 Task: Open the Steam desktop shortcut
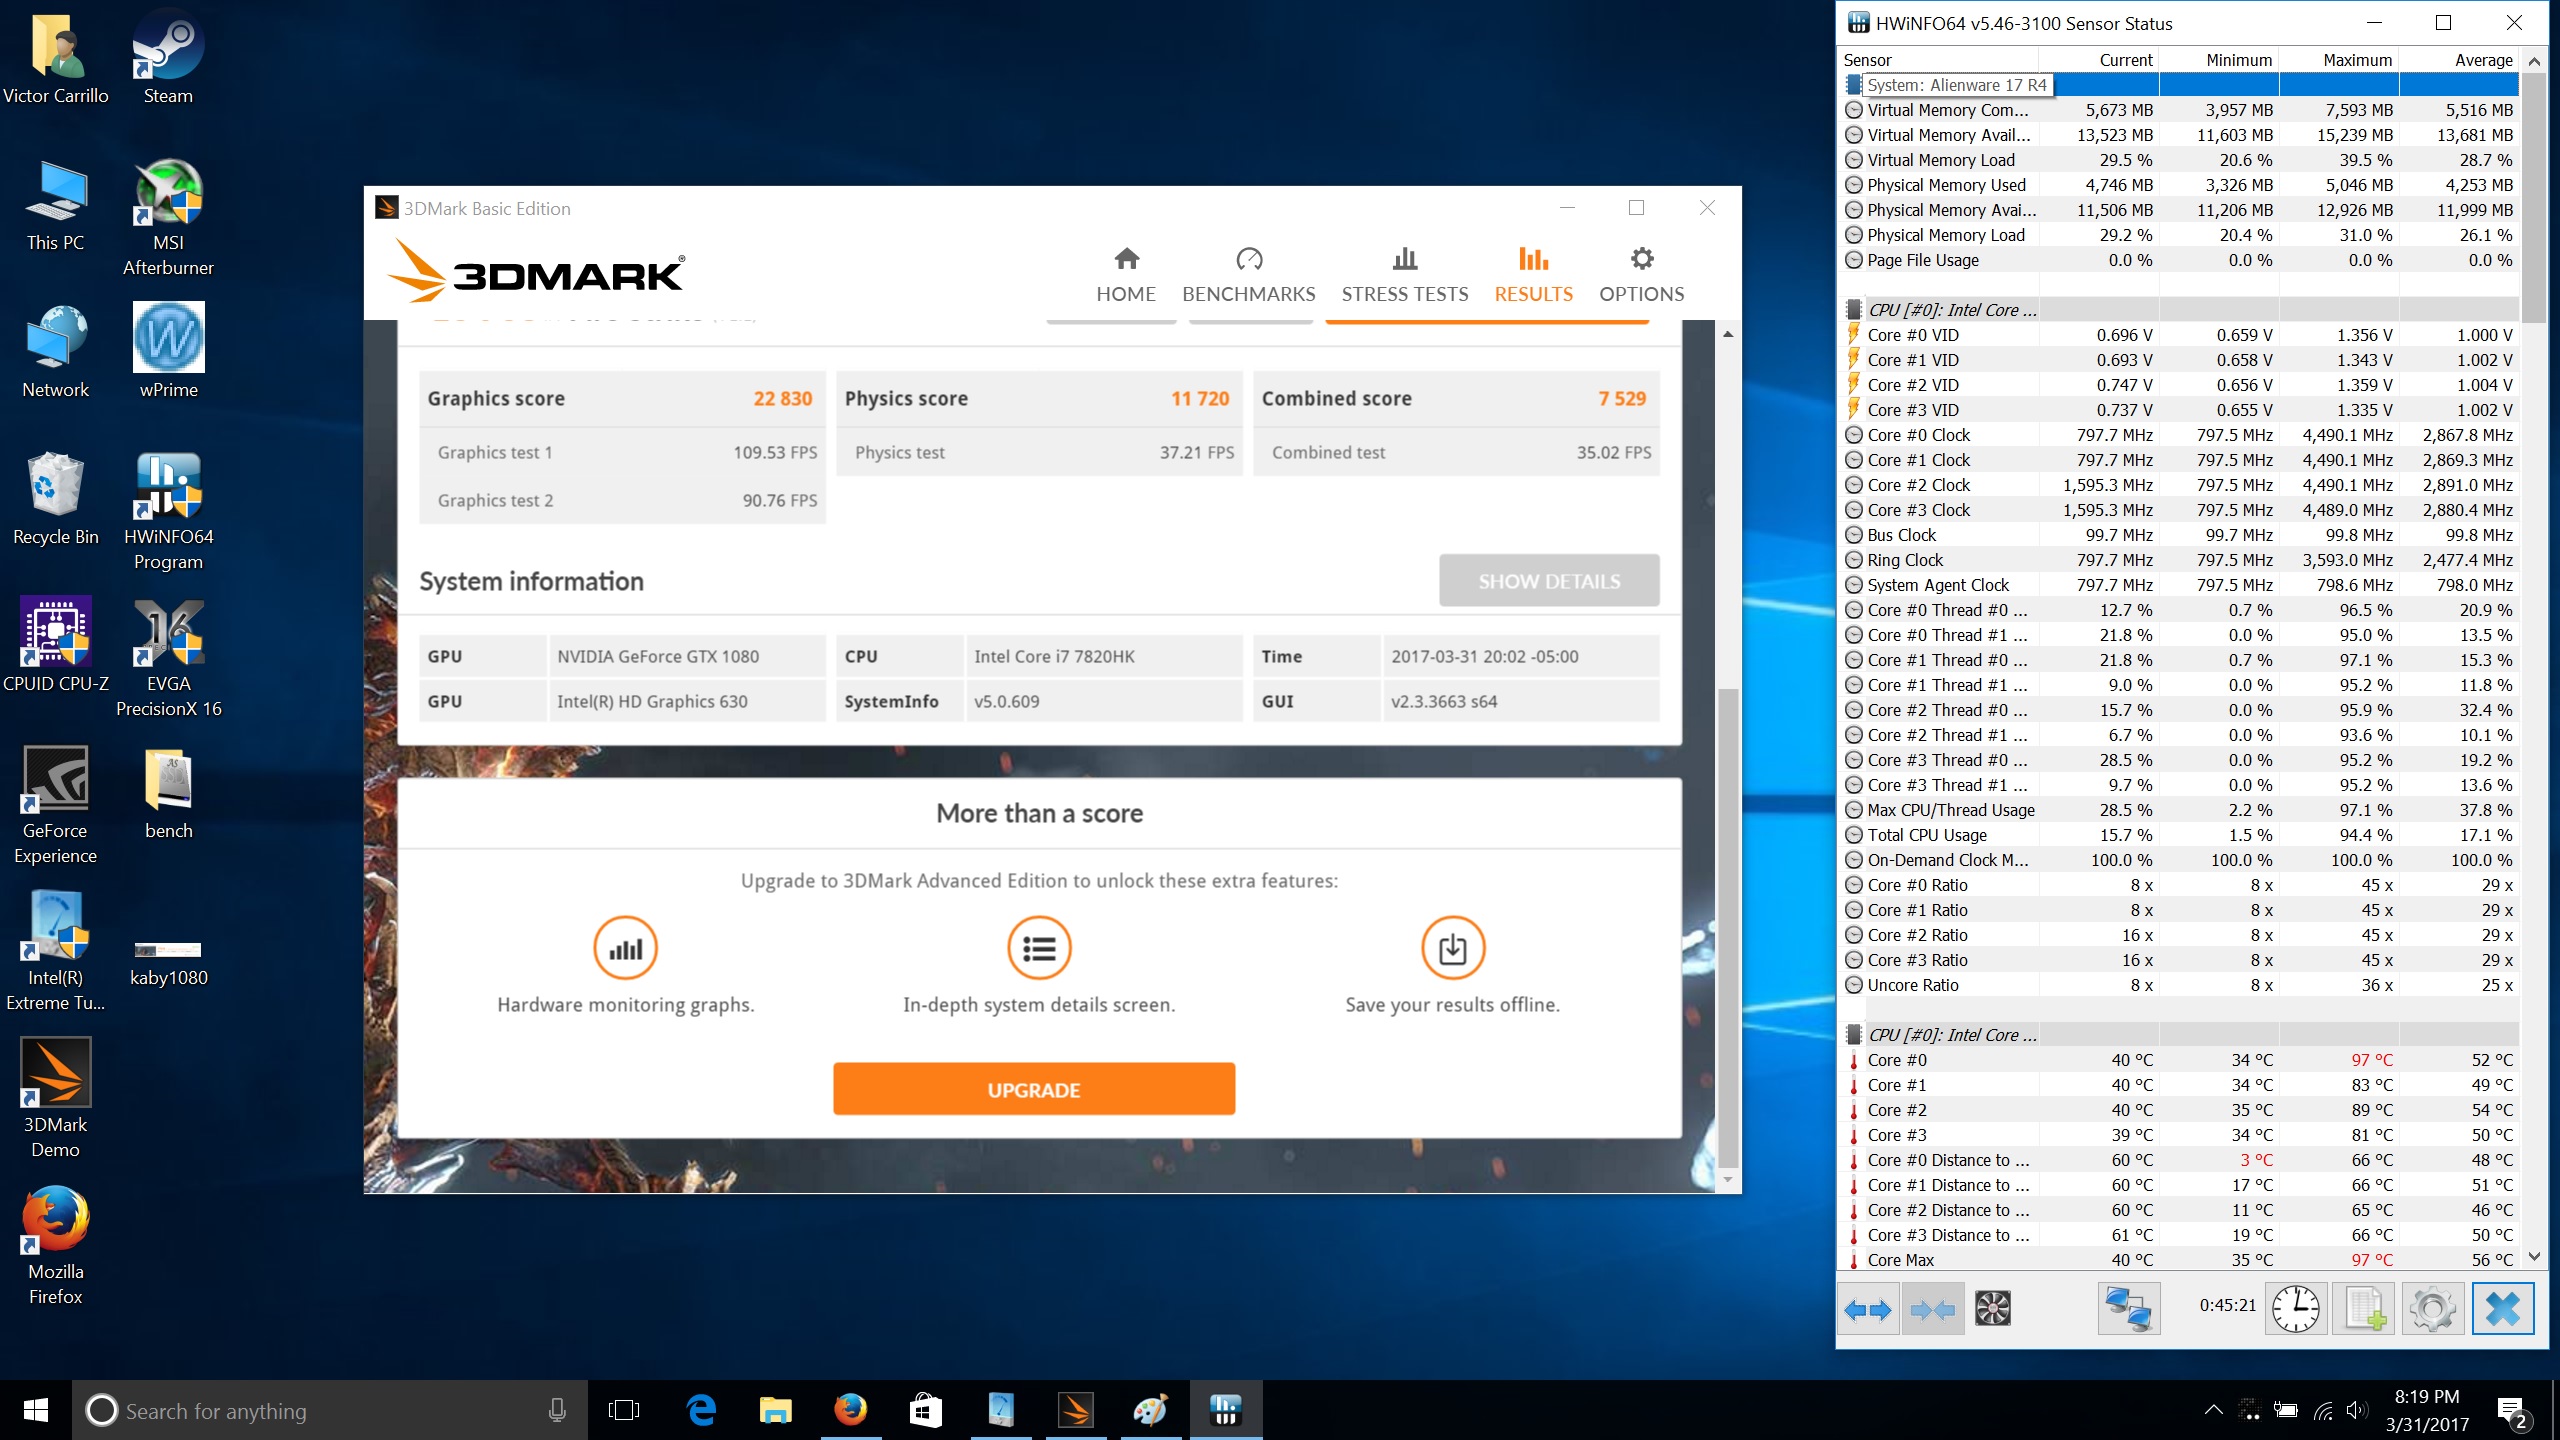click(168, 58)
